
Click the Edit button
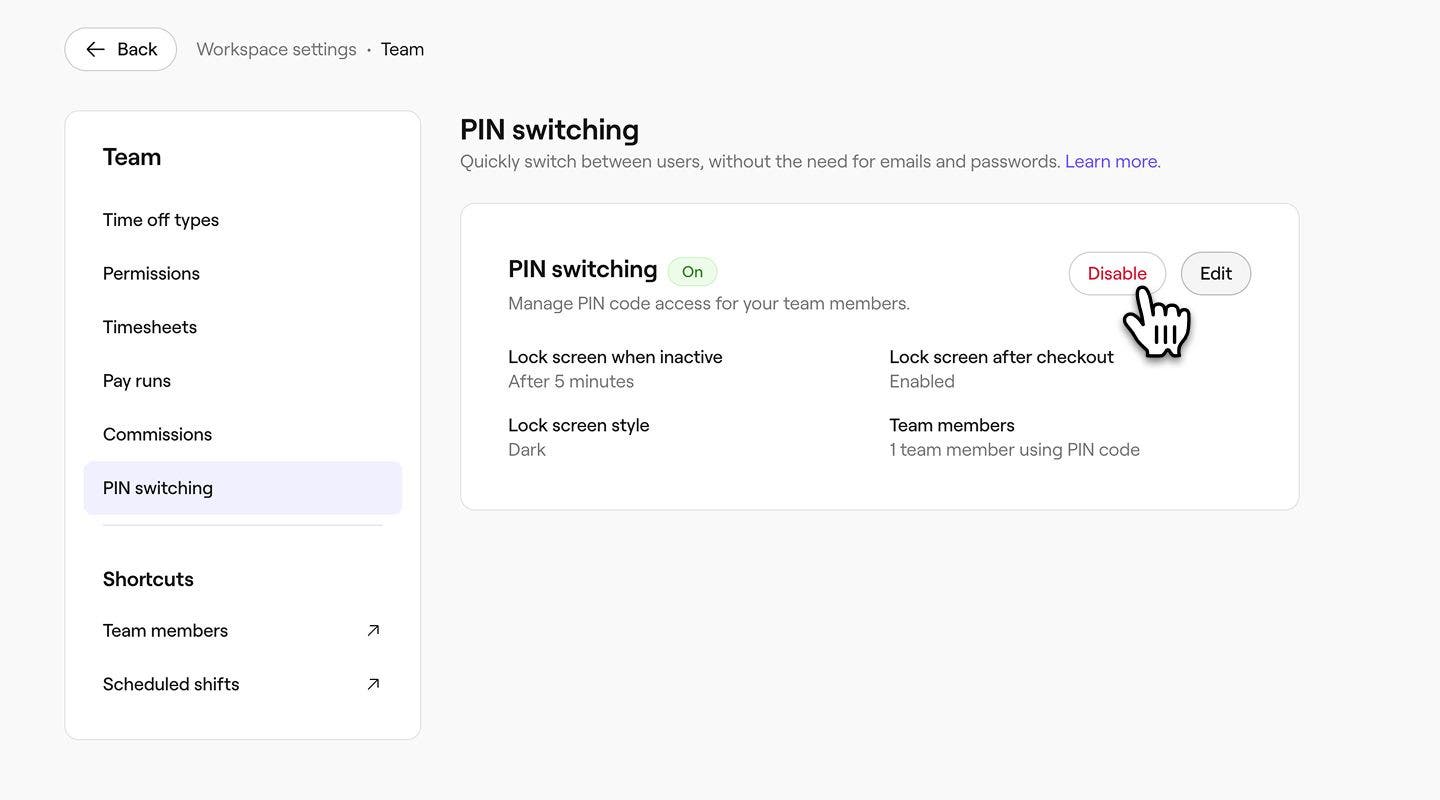(x=1215, y=274)
